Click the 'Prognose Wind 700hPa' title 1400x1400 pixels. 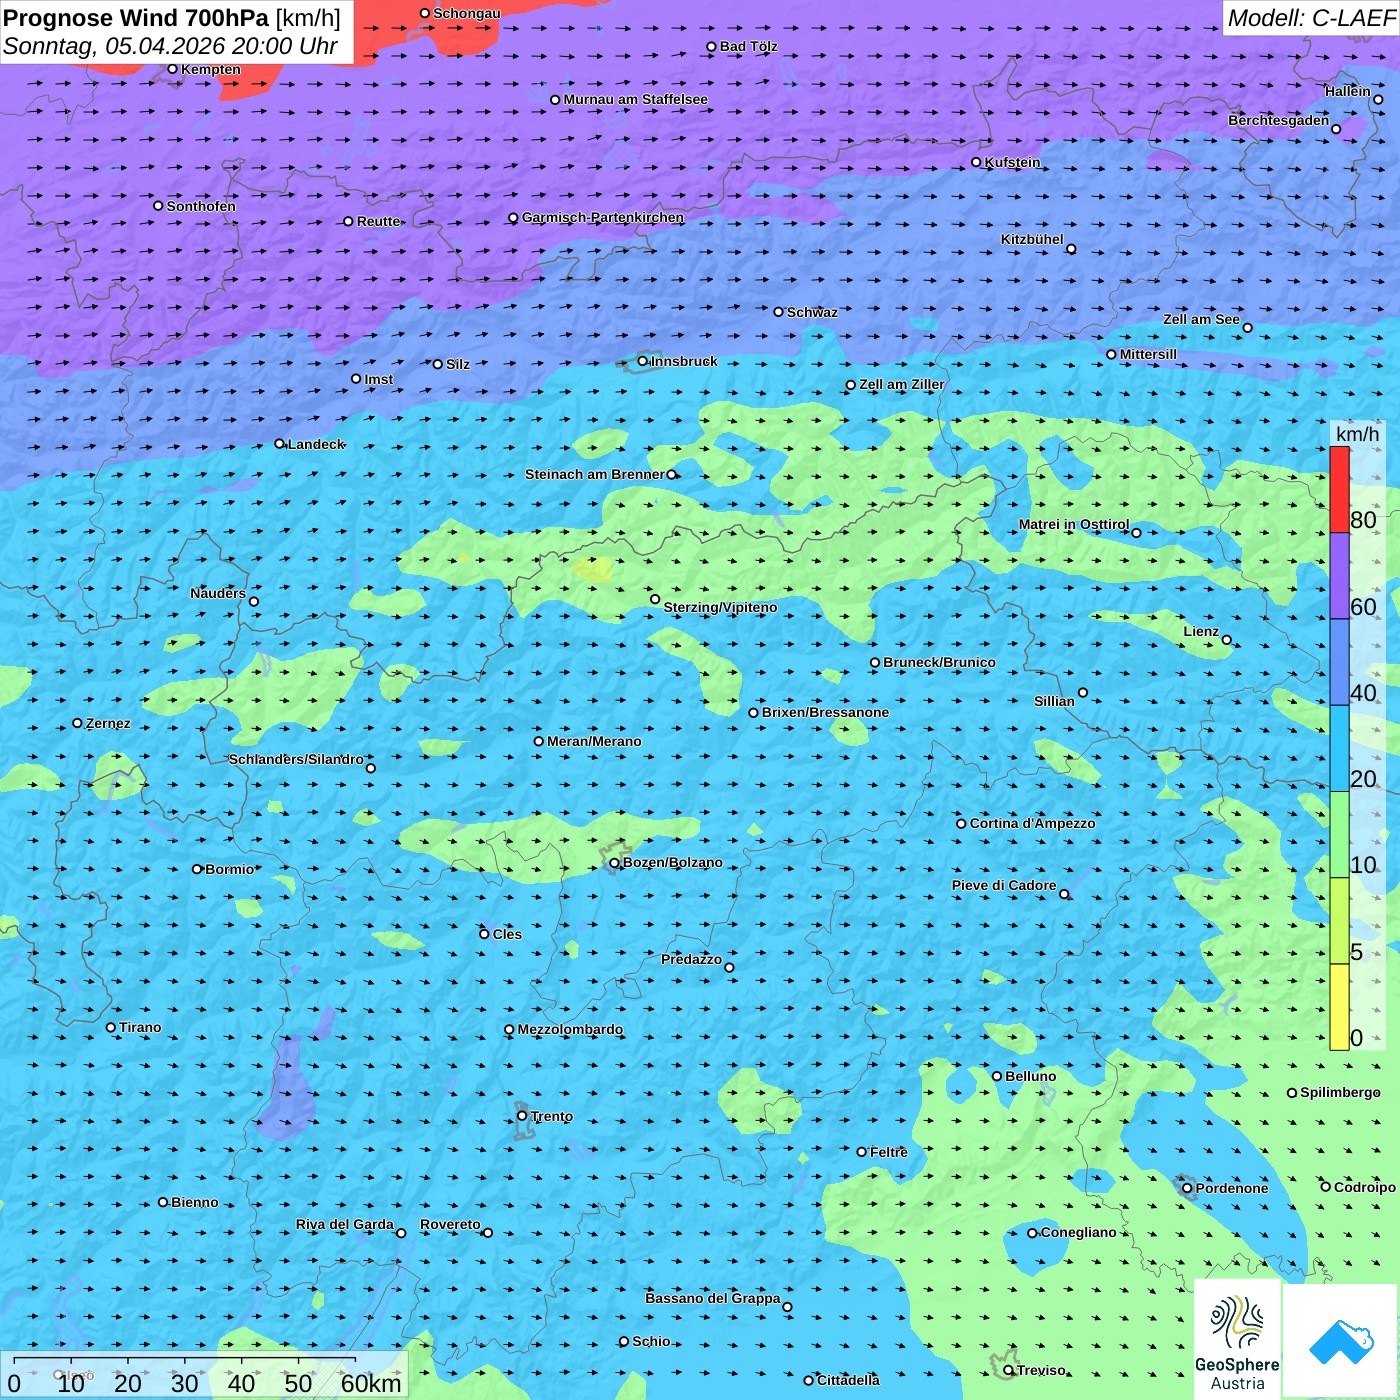[136, 18]
